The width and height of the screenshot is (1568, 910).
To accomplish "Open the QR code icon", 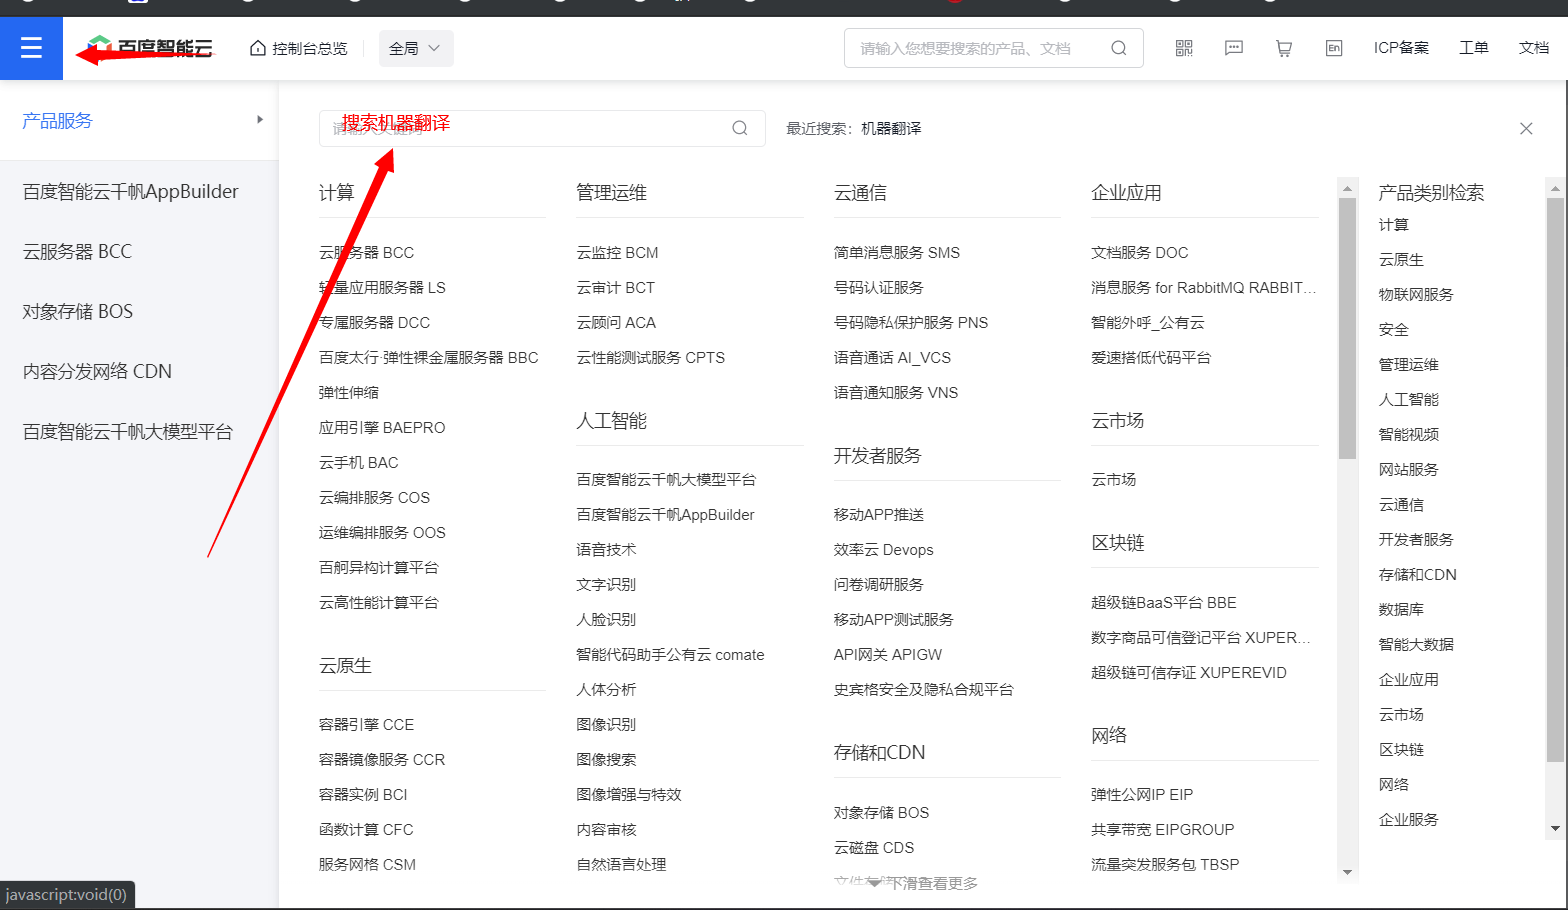I will [x=1184, y=48].
